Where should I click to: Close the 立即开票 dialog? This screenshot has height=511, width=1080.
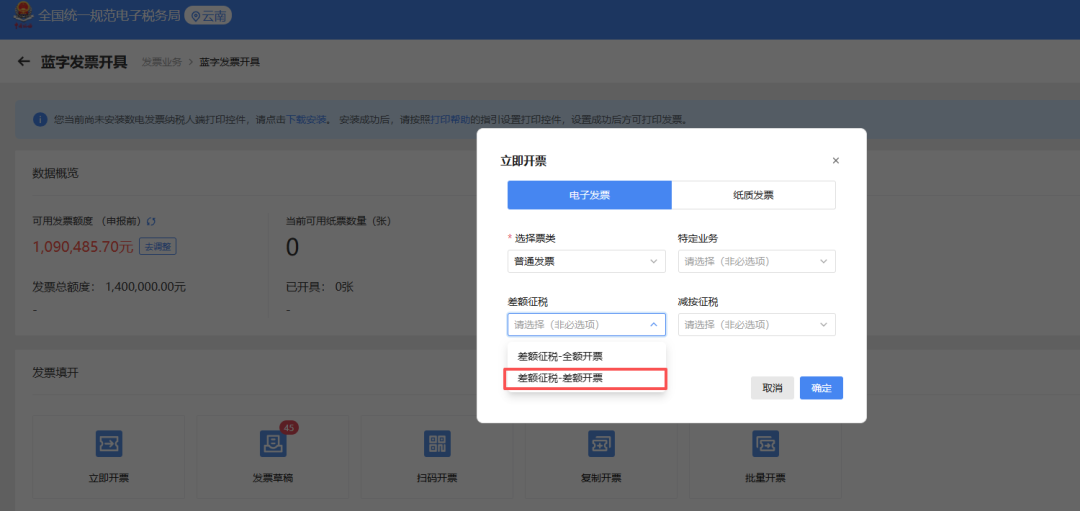click(835, 160)
